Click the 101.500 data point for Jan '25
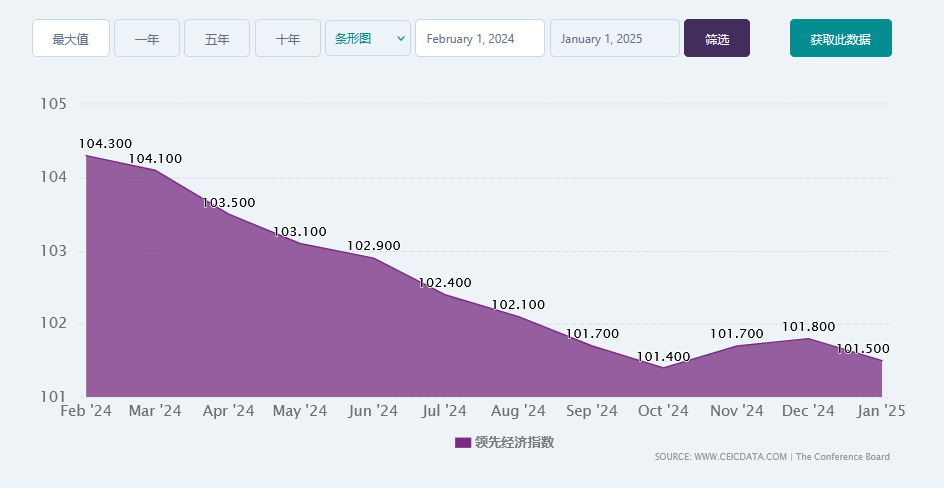Image resolution: width=944 pixels, height=488 pixels. 881,360
